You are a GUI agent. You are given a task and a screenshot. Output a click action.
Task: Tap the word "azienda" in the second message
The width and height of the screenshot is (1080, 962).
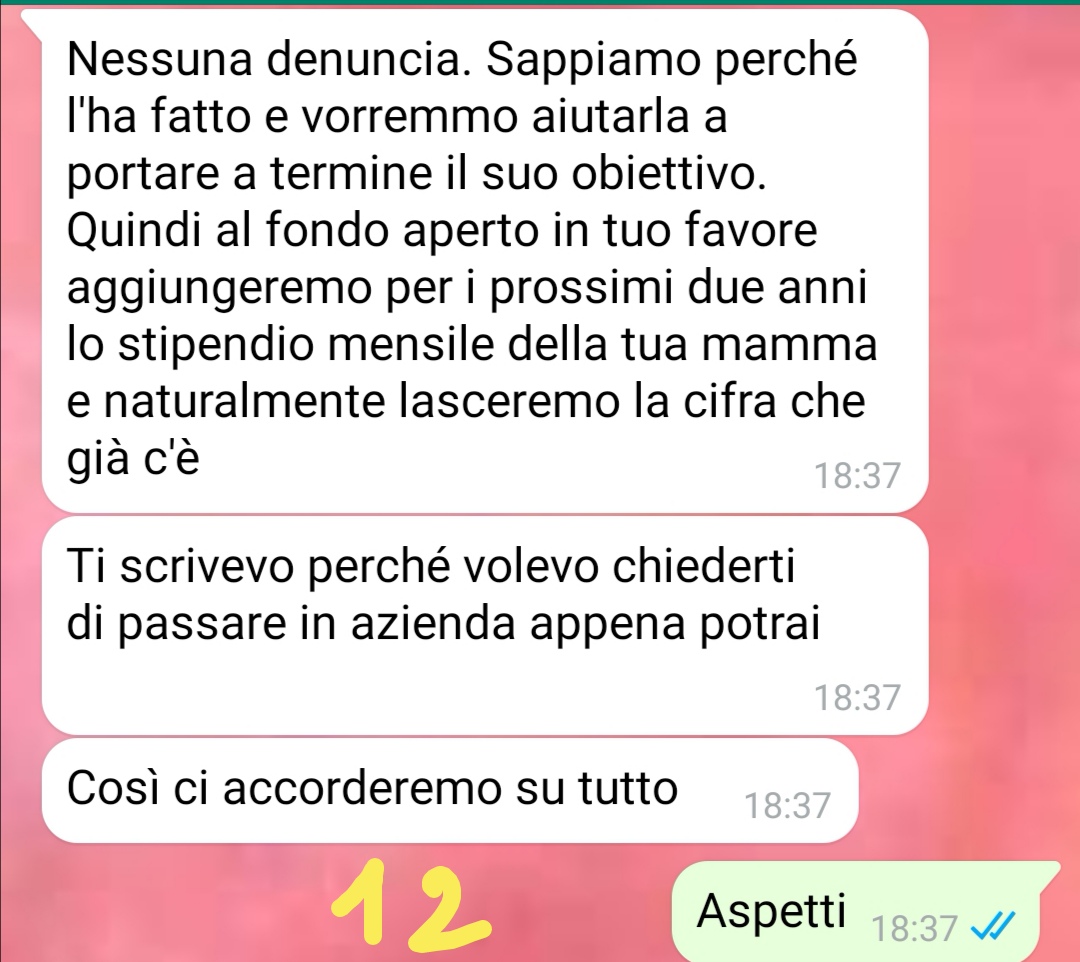[433, 624]
